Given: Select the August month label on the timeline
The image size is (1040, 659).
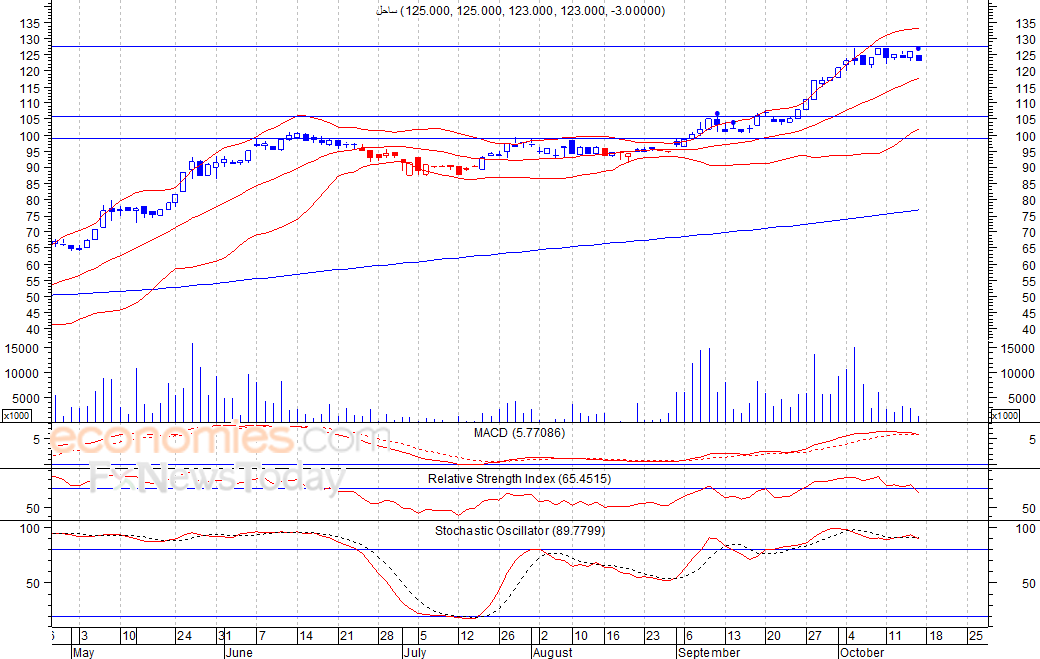Looking at the screenshot, I should pyautogui.click(x=552, y=652).
